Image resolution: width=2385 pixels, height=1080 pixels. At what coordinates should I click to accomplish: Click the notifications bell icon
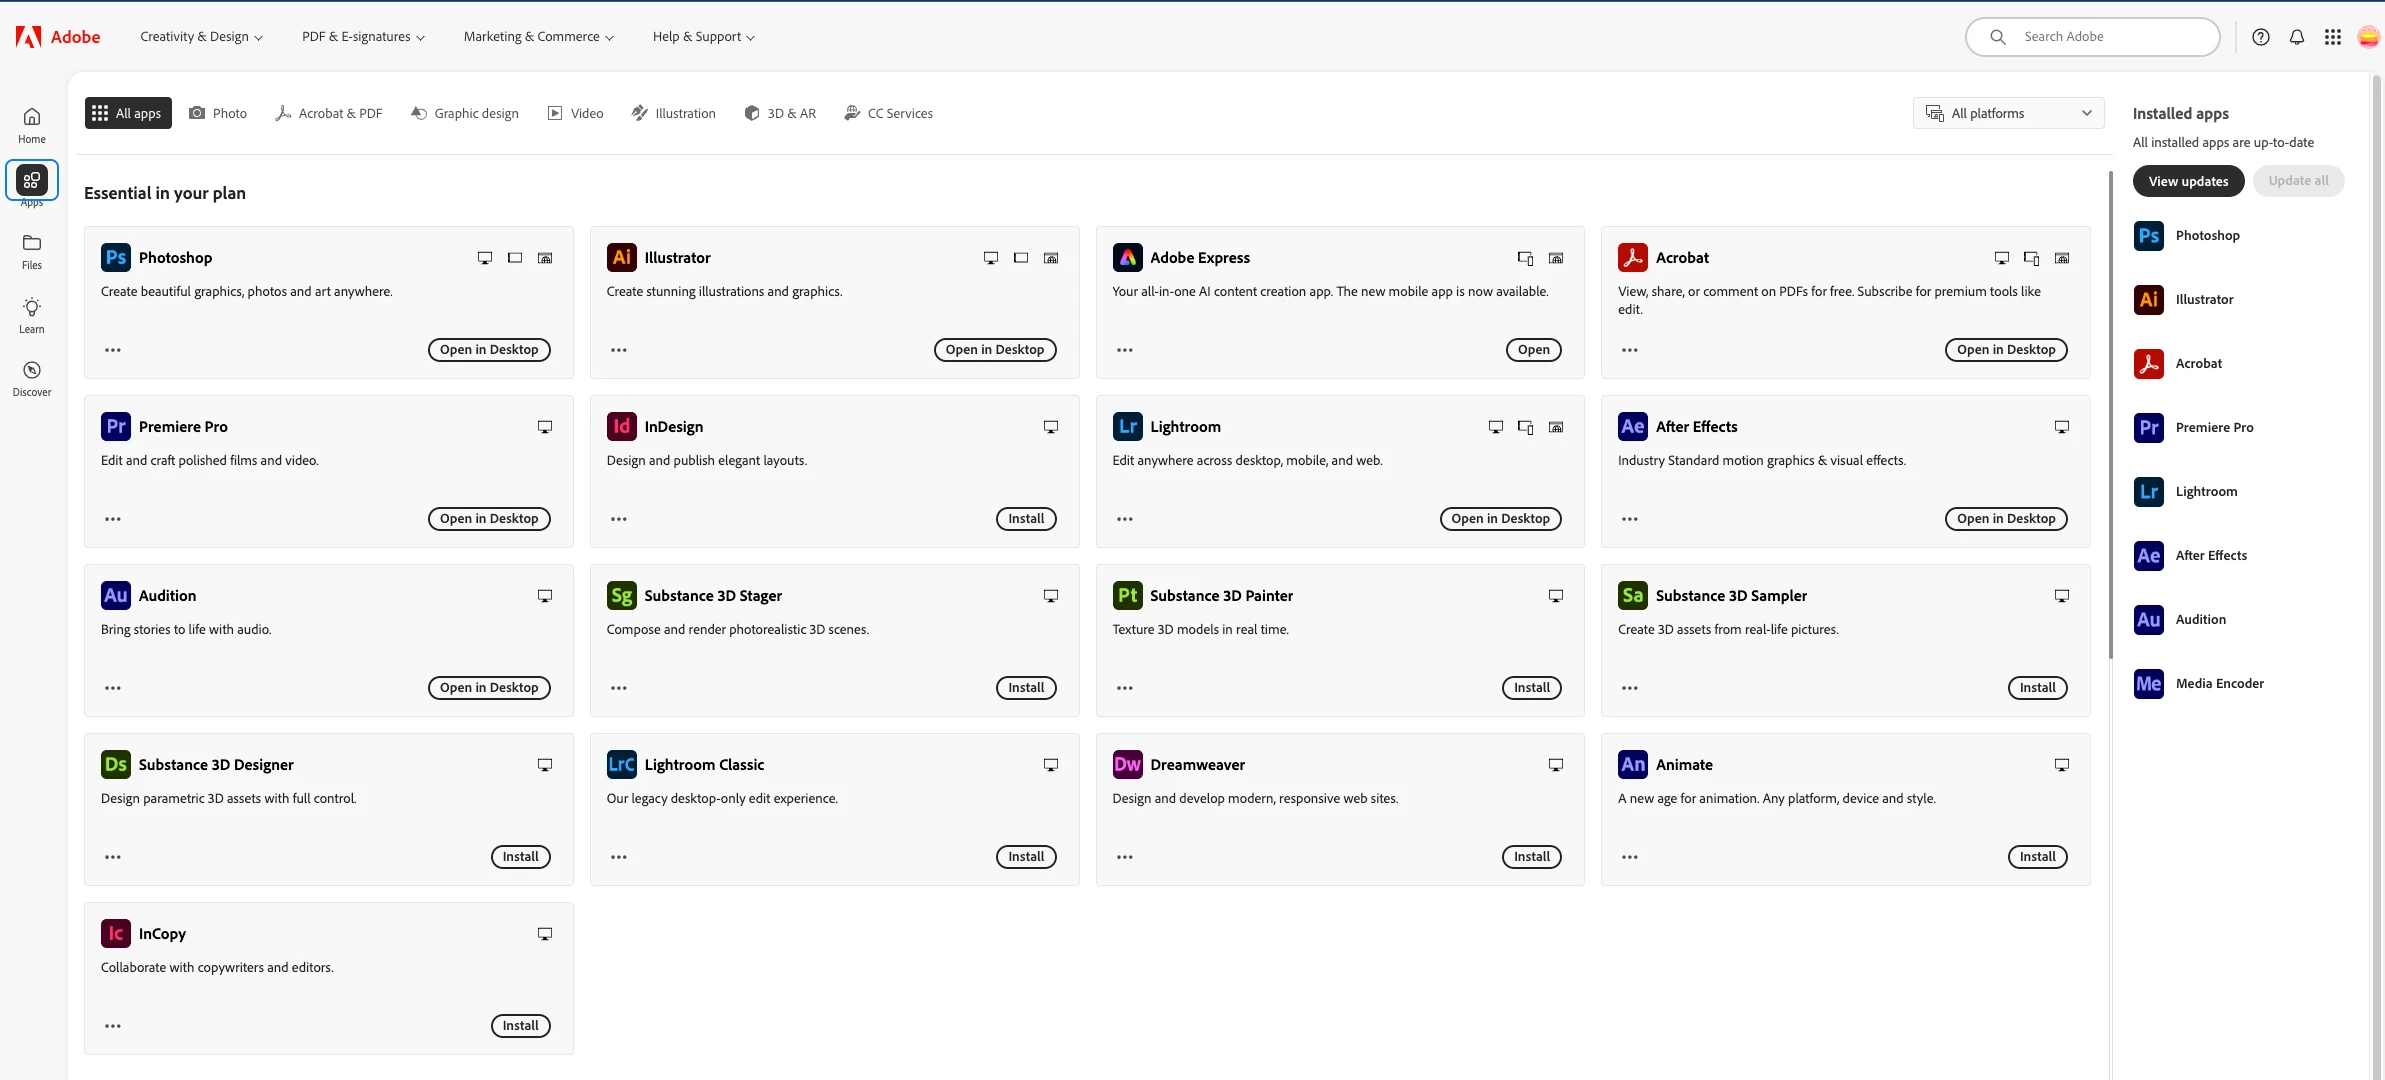point(2297,37)
